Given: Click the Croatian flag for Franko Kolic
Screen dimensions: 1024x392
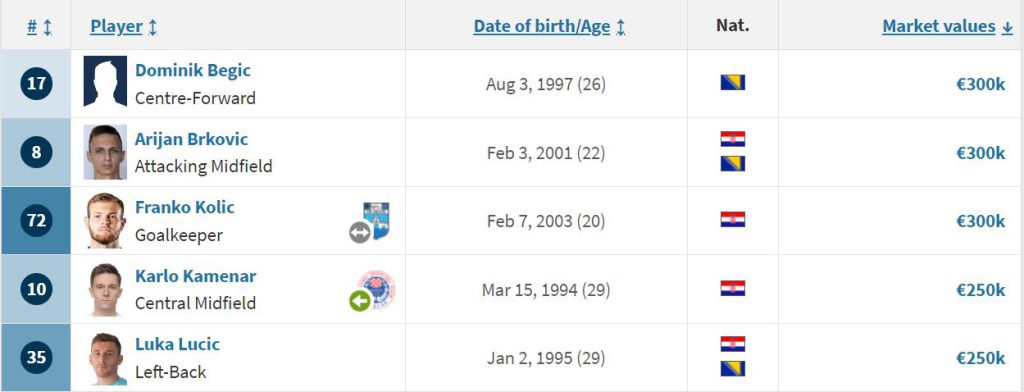Looking at the screenshot, I should click(x=733, y=220).
